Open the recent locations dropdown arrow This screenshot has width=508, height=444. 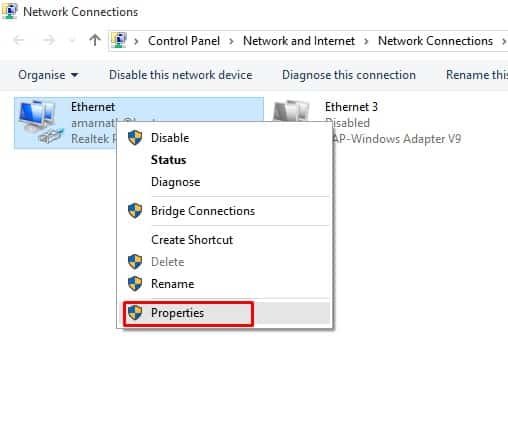tap(72, 41)
